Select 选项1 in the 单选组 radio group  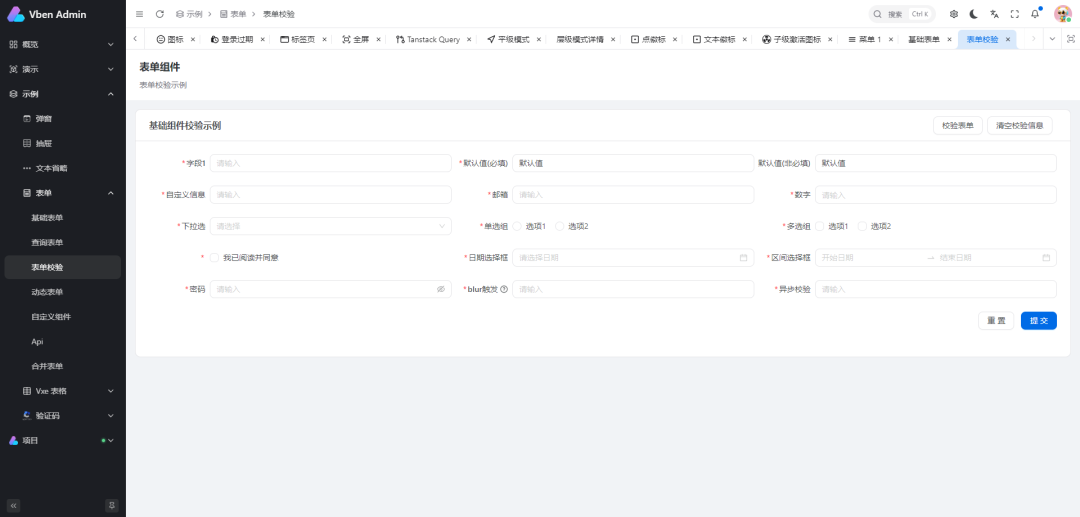(x=518, y=226)
